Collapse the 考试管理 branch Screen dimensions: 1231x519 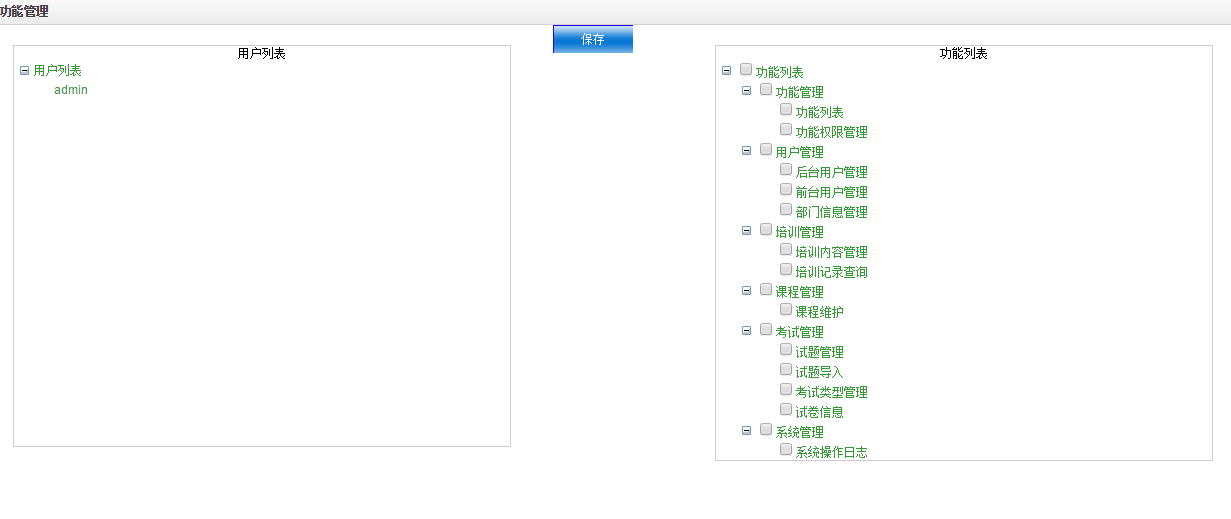(x=746, y=330)
